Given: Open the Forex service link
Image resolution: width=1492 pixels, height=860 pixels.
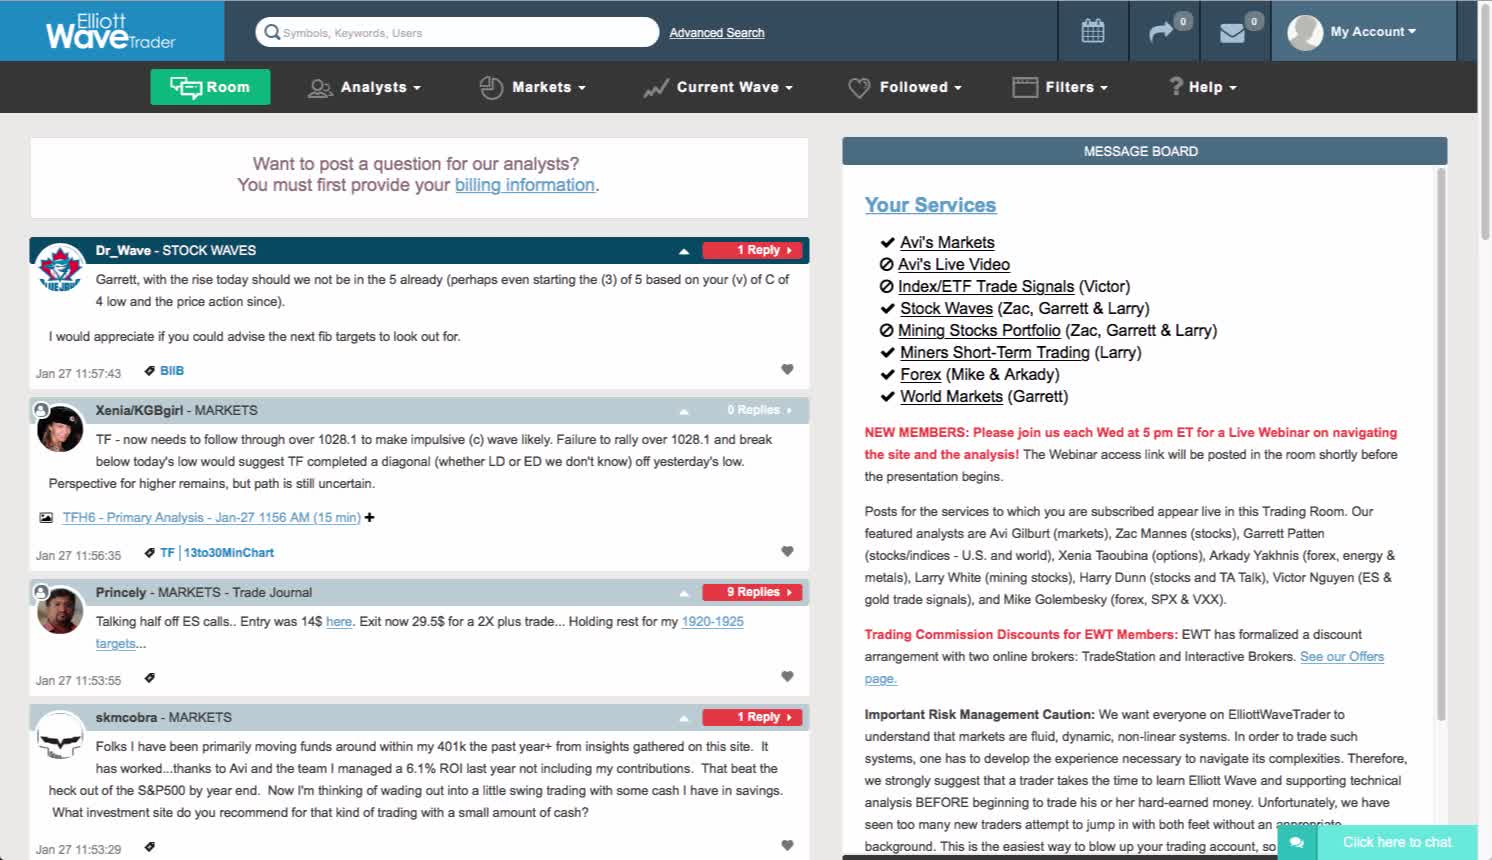Looking at the screenshot, I should tap(920, 375).
